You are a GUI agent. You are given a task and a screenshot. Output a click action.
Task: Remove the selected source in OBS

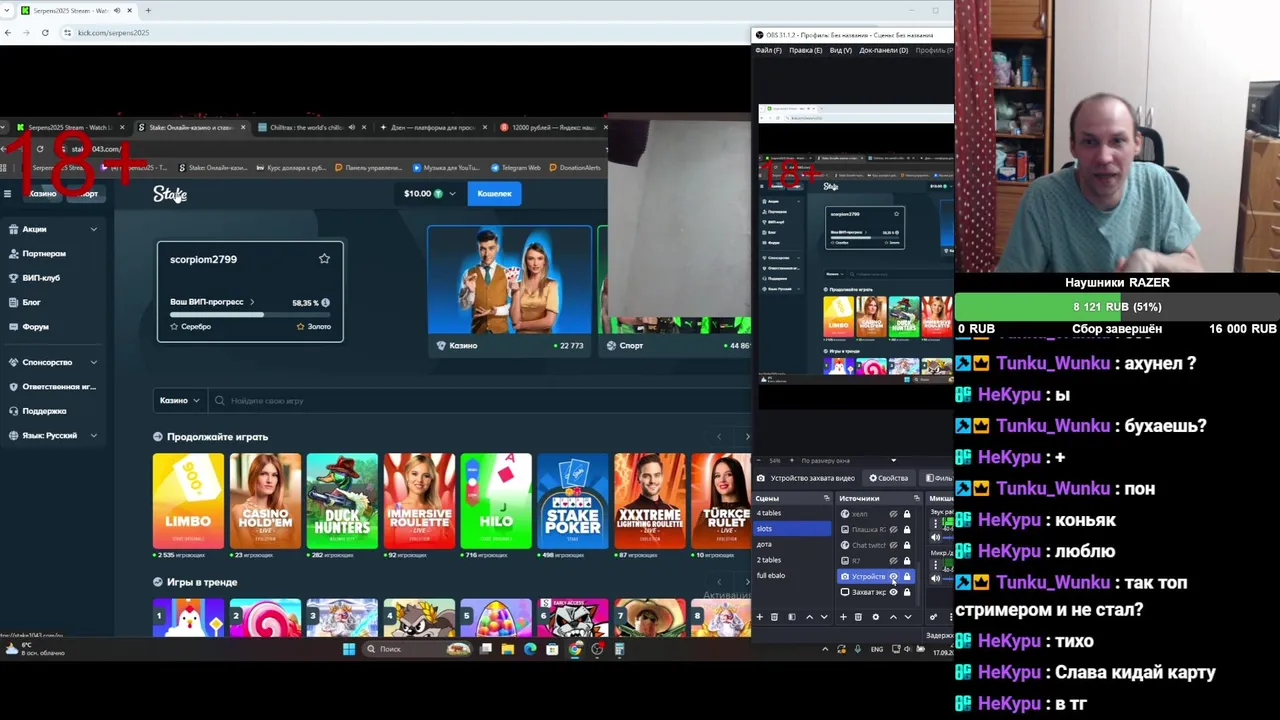tap(858, 617)
